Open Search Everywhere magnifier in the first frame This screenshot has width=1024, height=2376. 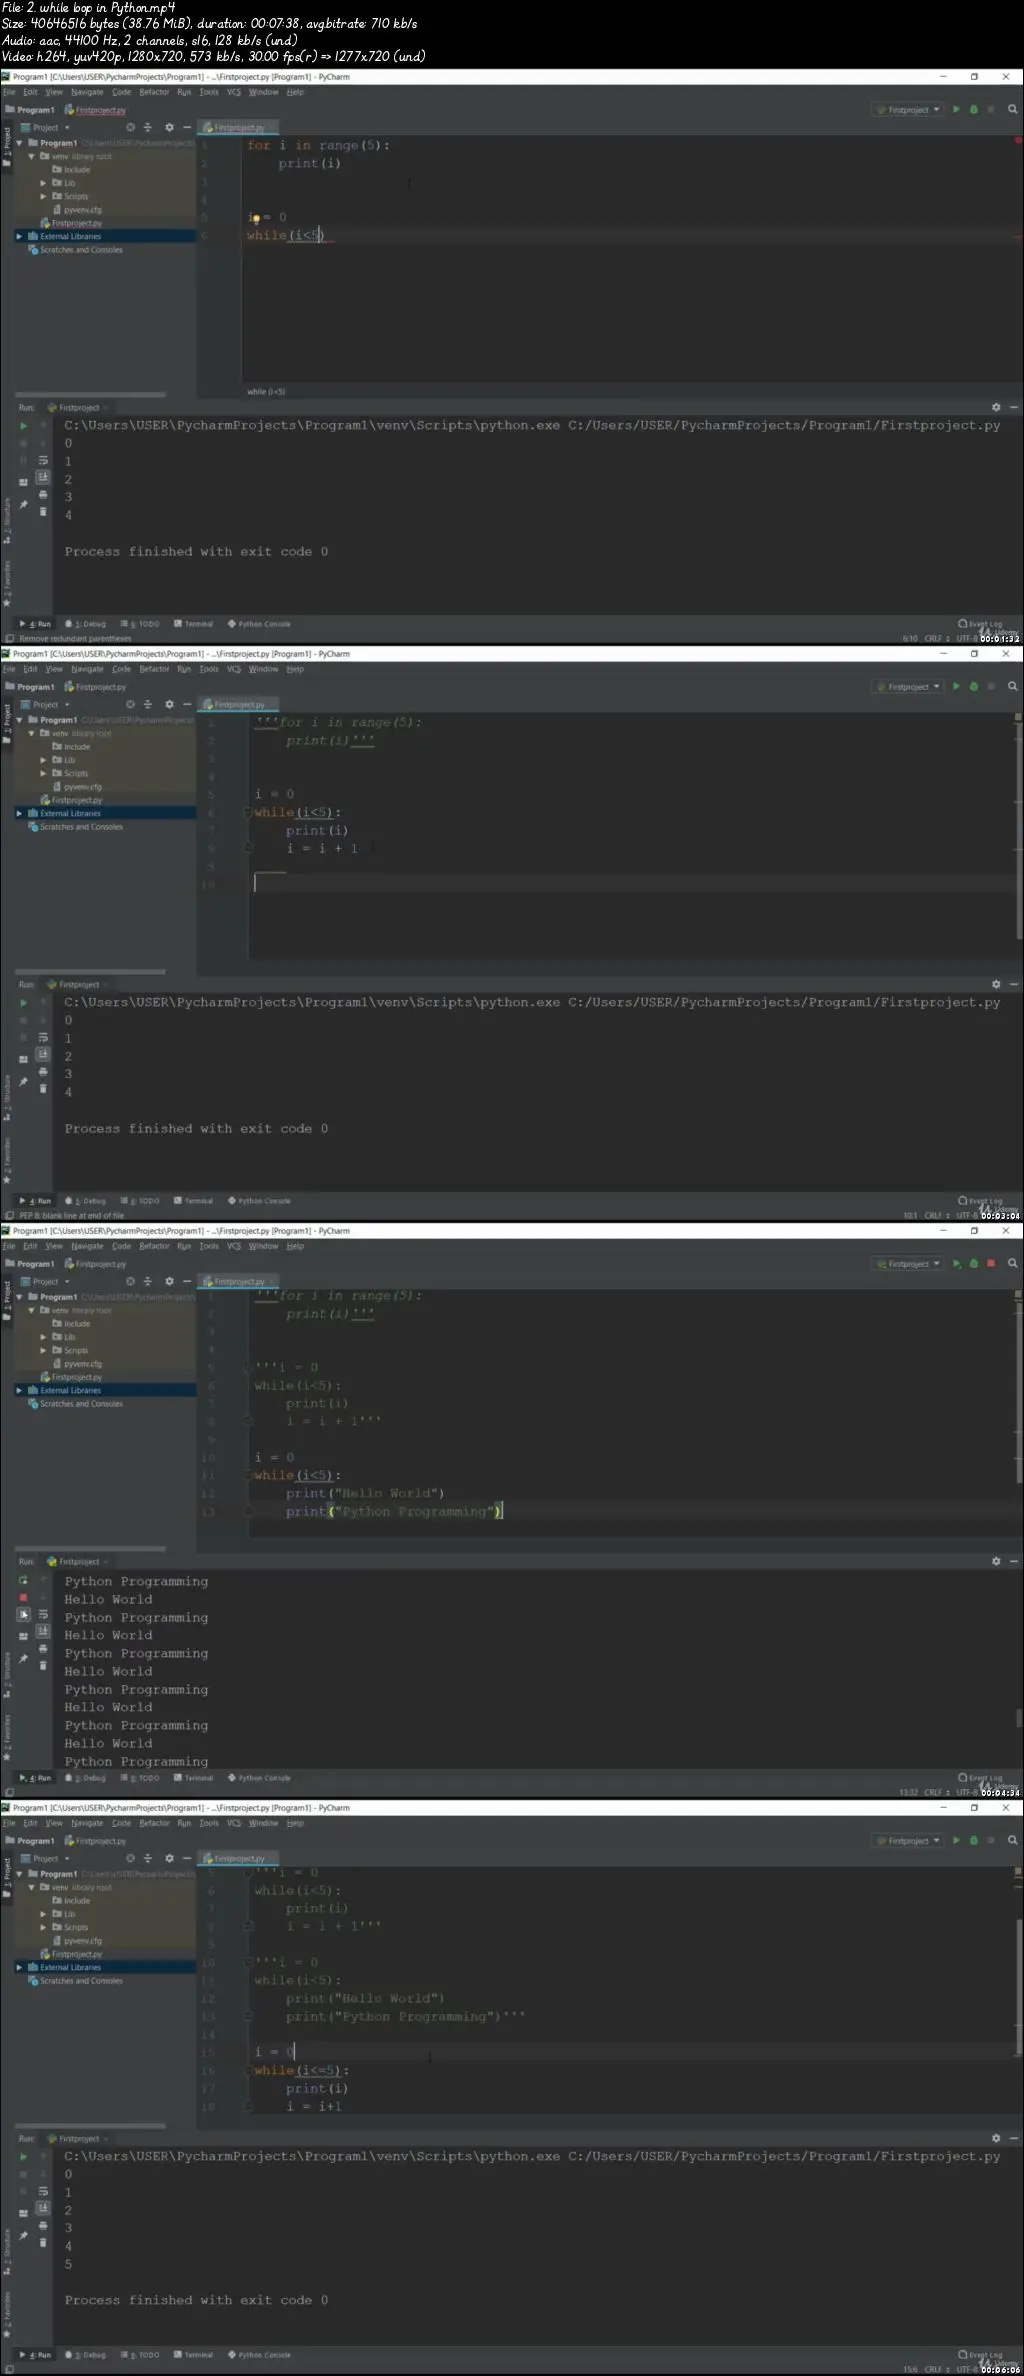tap(1012, 110)
